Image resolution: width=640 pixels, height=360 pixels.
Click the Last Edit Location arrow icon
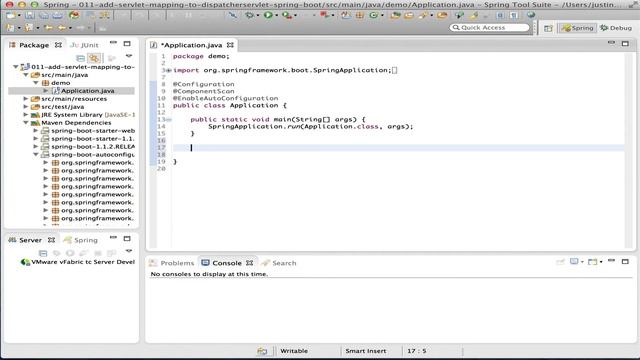(49, 28)
